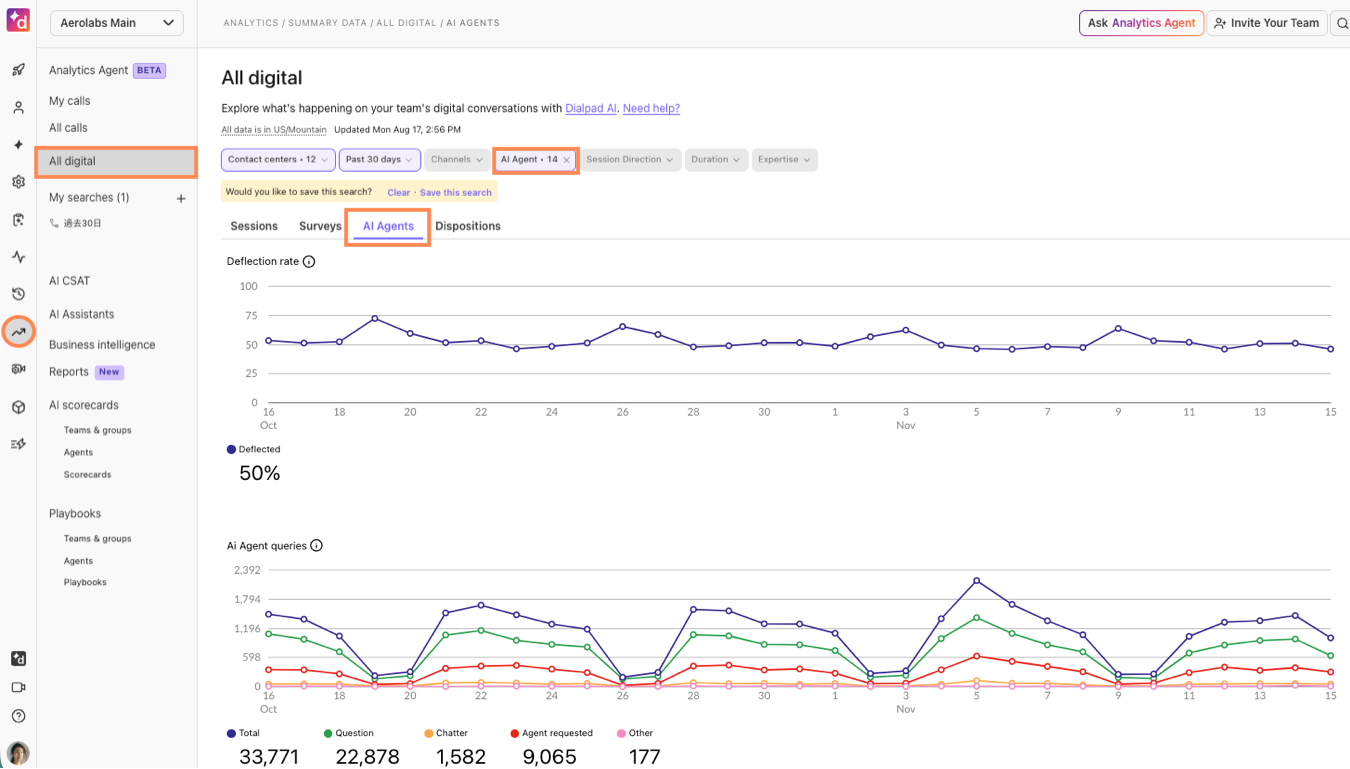Open the Duration filter dropdown
Screen dimensions: 1350x769
[x=716, y=160]
